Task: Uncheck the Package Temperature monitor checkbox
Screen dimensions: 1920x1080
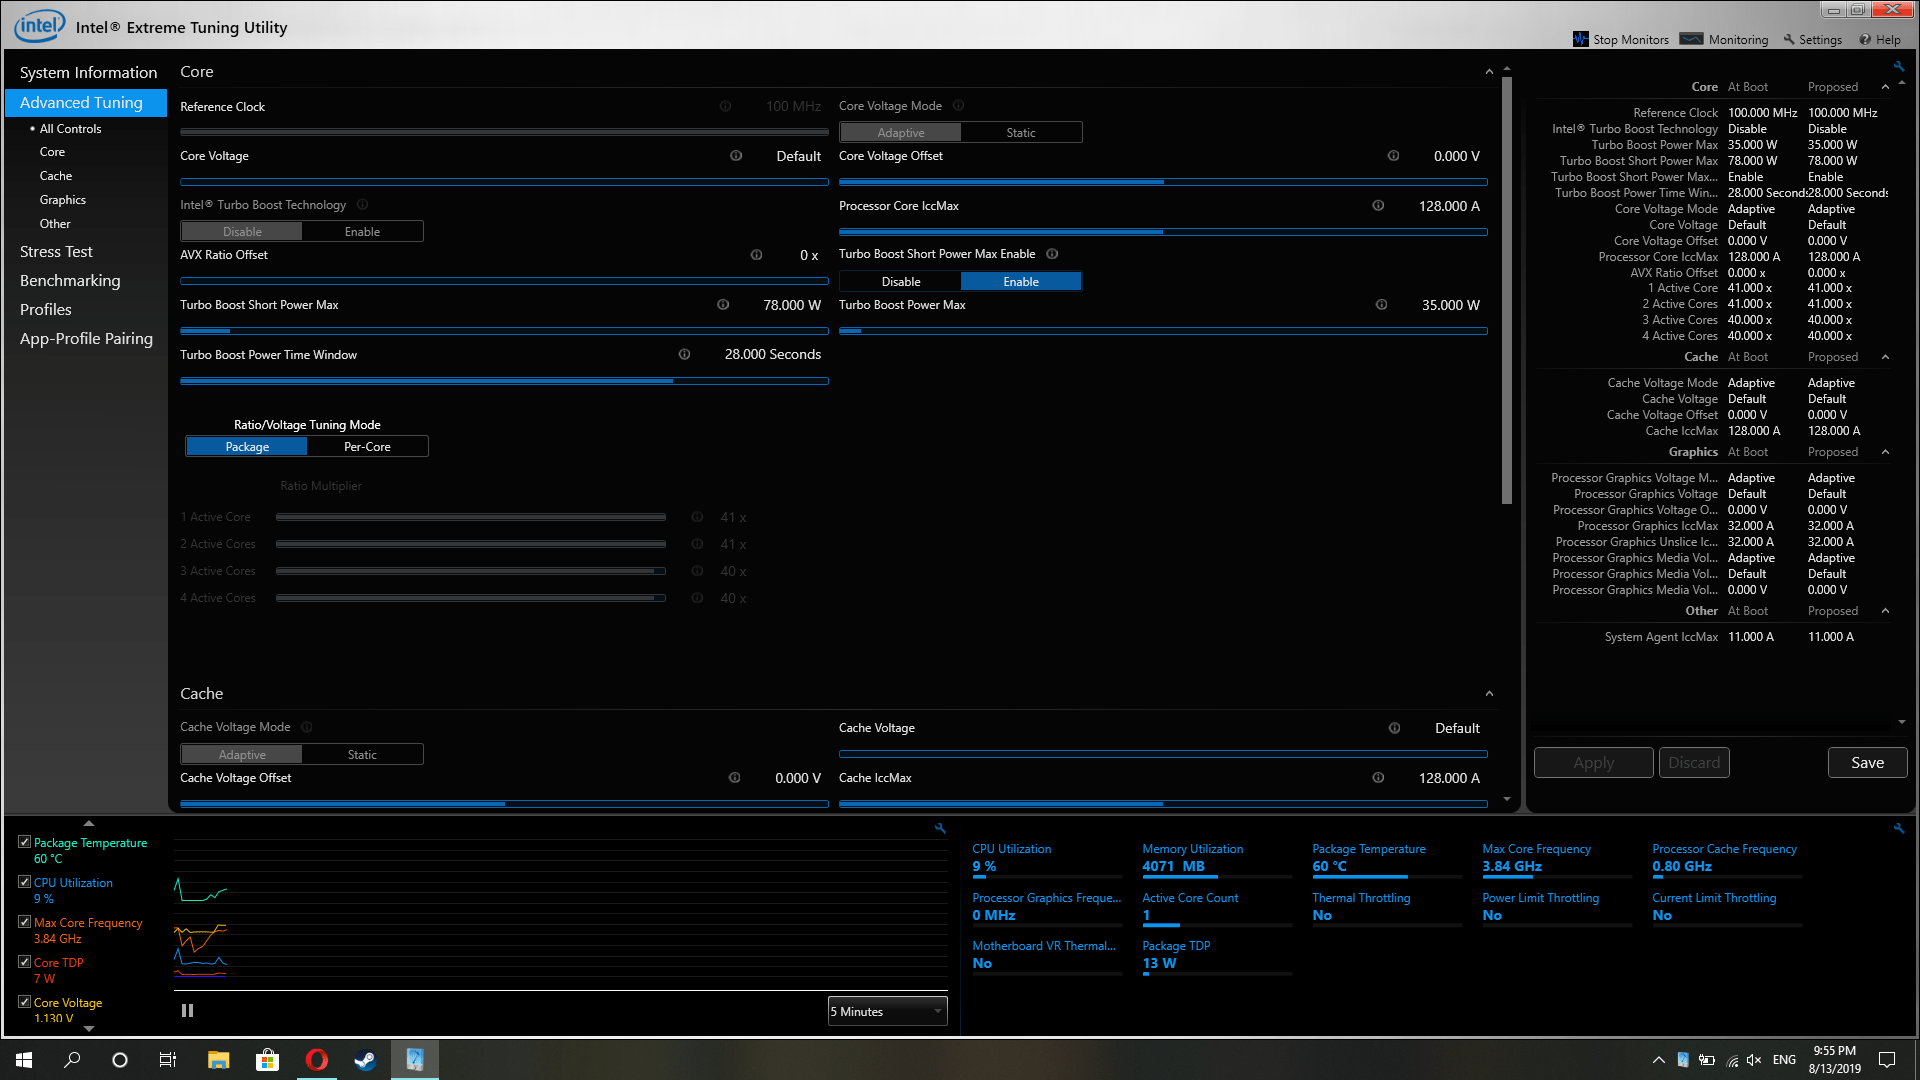Action: pyautogui.click(x=24, y=842)
